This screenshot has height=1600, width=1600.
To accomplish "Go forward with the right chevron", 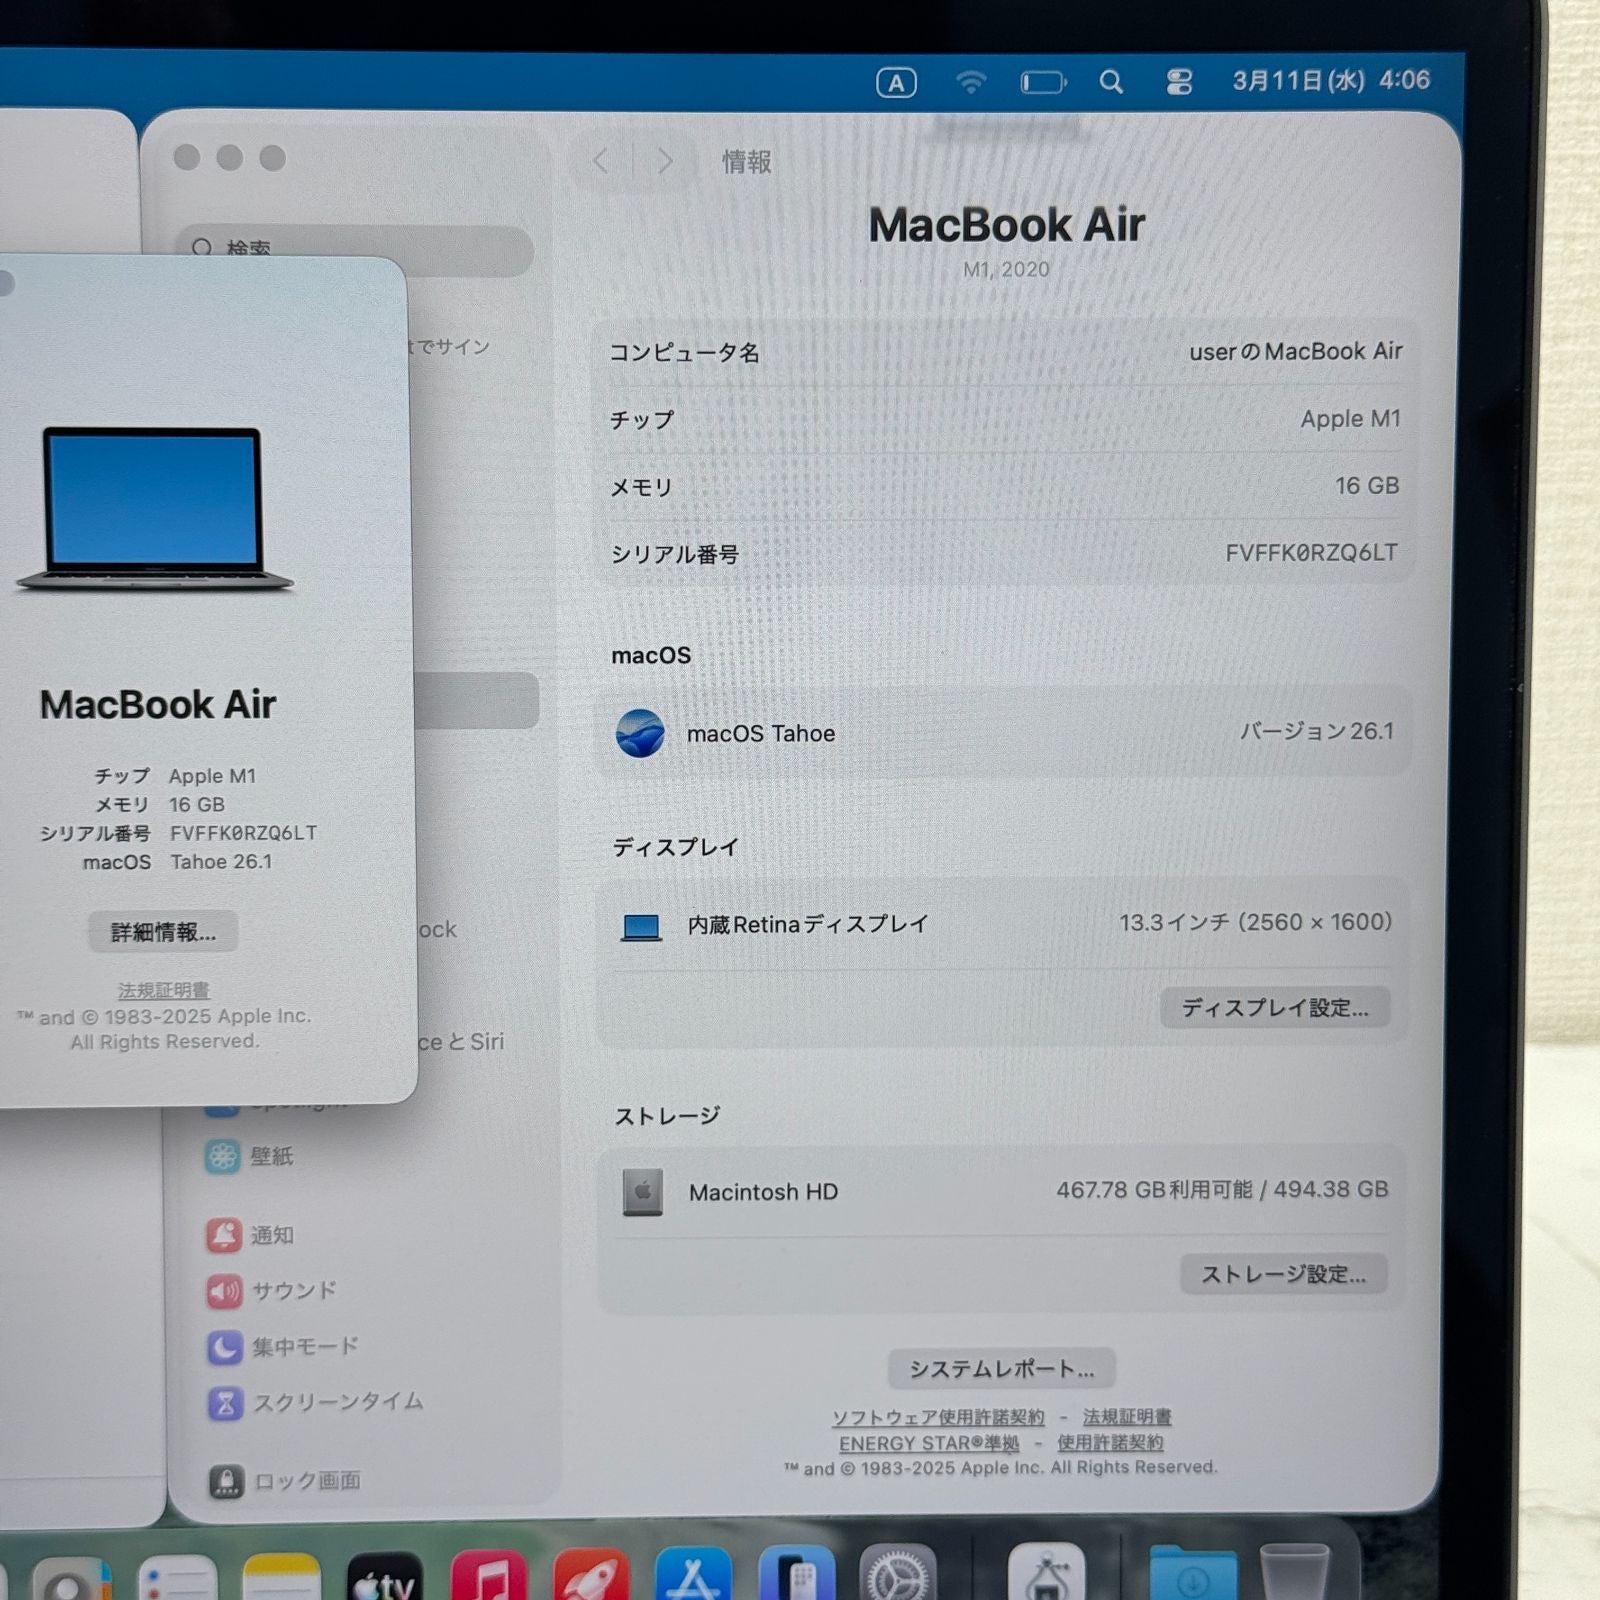I will point(664,161).
